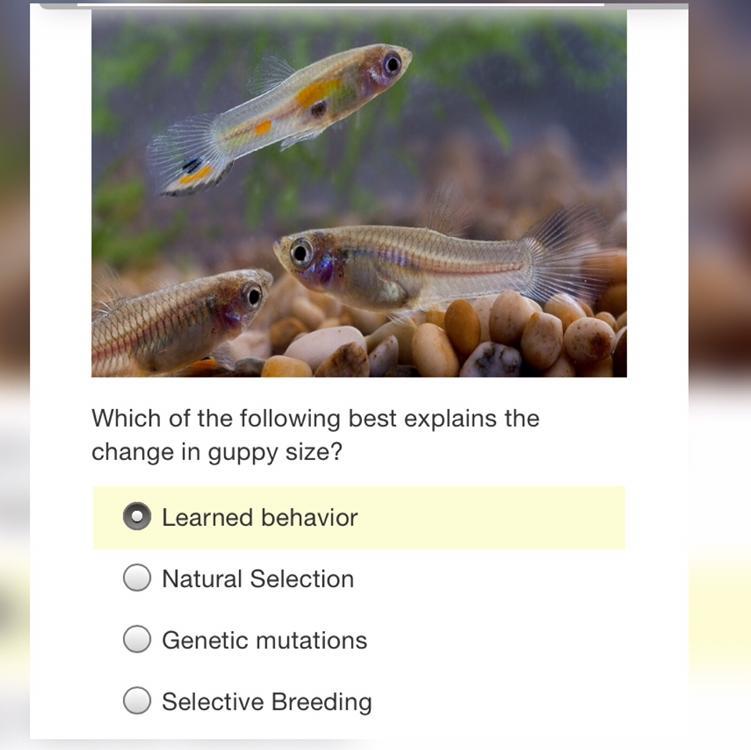Click the 'Learned behavior' answer label
751x750 pixels.
click(x=259, y=517)
